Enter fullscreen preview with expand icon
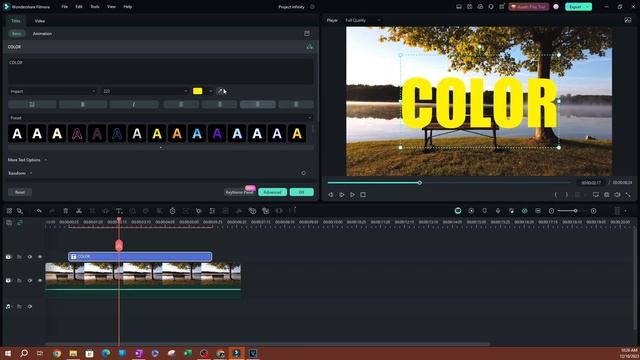The width and height of the screenshot is (640, 360). pos(628,195)
